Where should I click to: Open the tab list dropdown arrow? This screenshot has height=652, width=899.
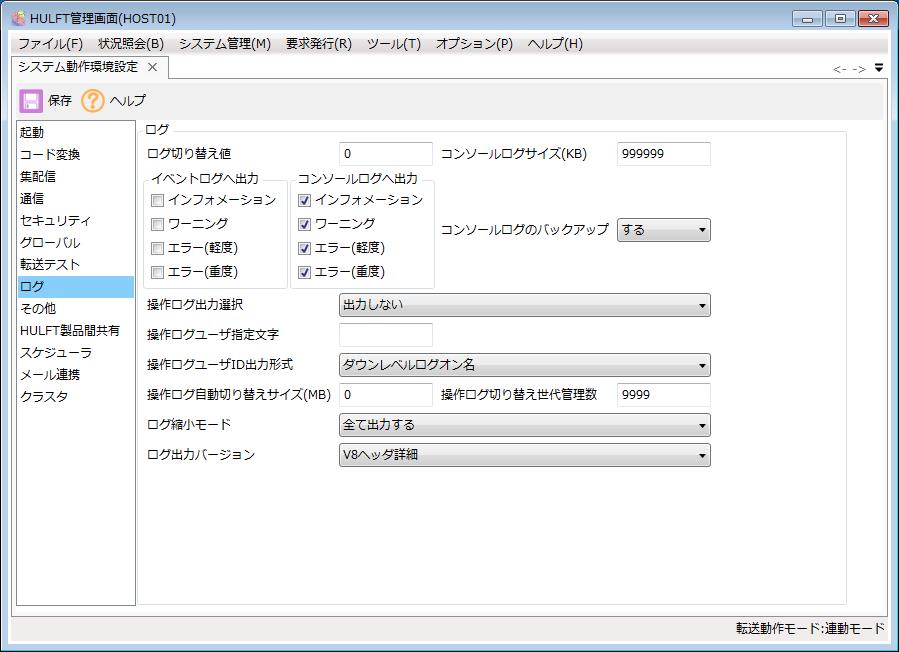(879, 68)
